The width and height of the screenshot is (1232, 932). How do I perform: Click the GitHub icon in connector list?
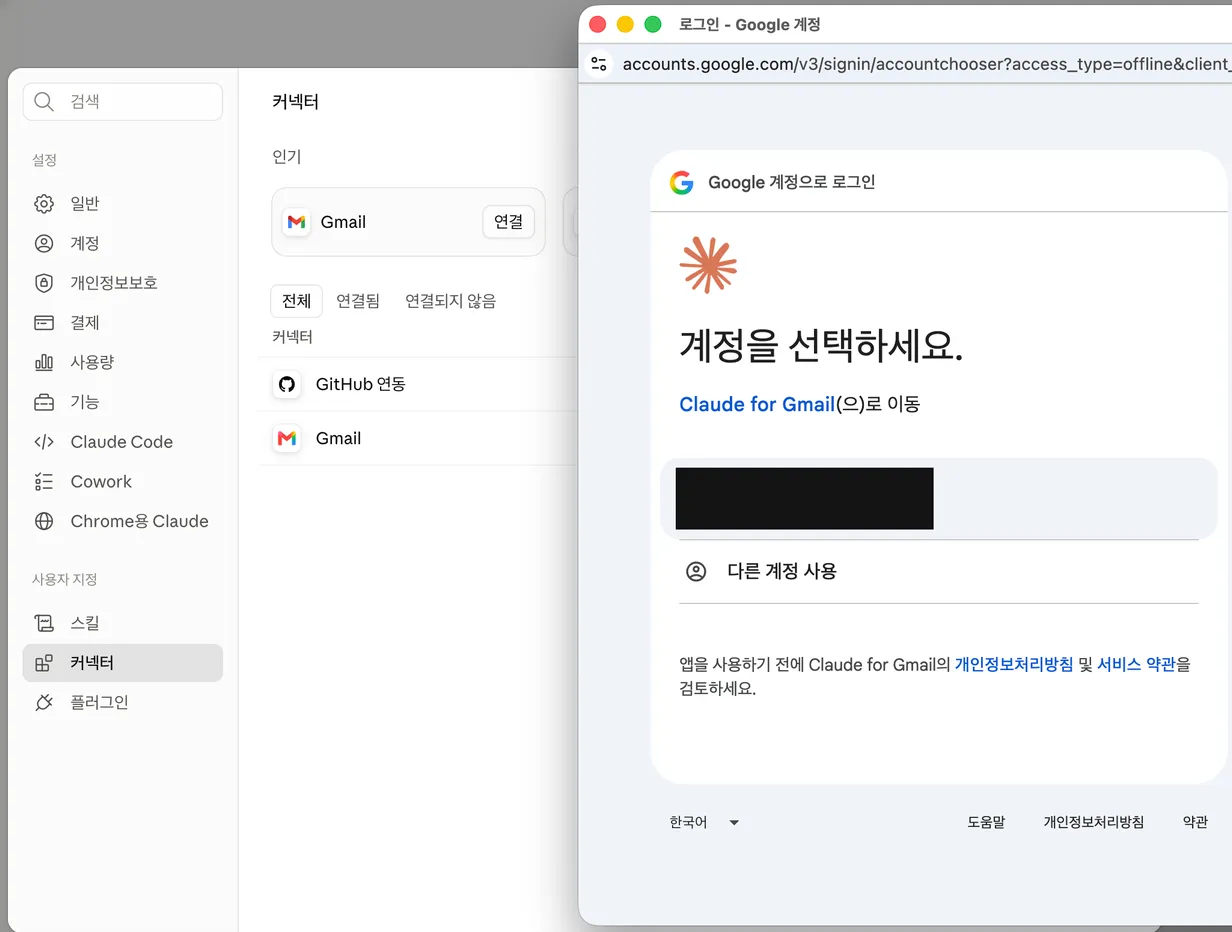287,385
